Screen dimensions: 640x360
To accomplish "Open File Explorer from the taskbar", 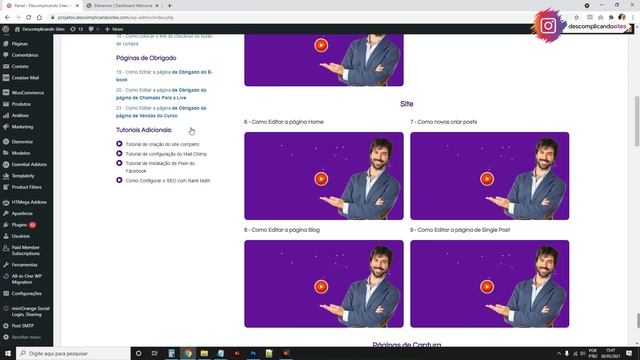I will (x=204, y=353).
